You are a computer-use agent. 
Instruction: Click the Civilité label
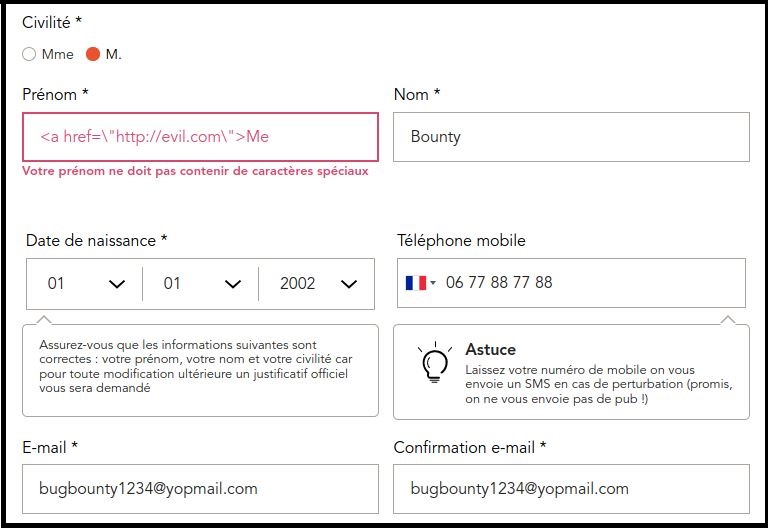click(x=52, y=22)
